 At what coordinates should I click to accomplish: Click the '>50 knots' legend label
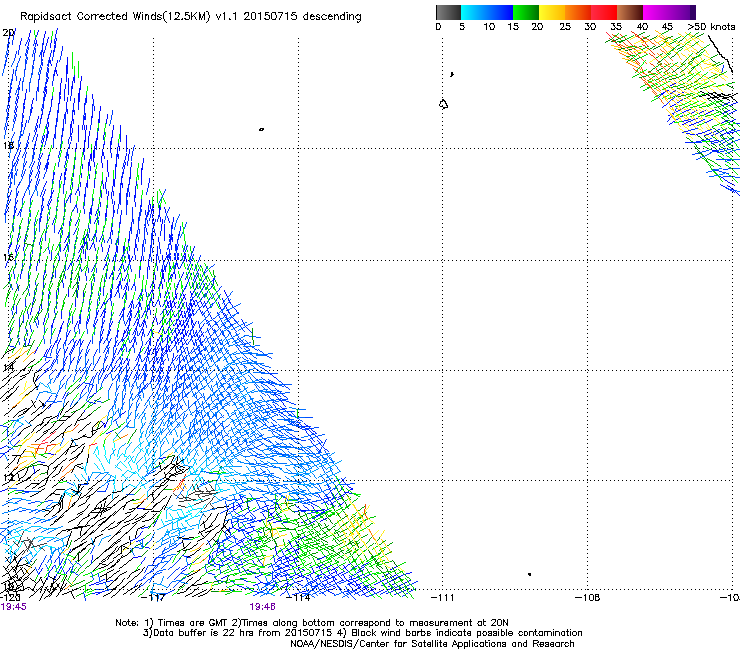coord(711,27)
